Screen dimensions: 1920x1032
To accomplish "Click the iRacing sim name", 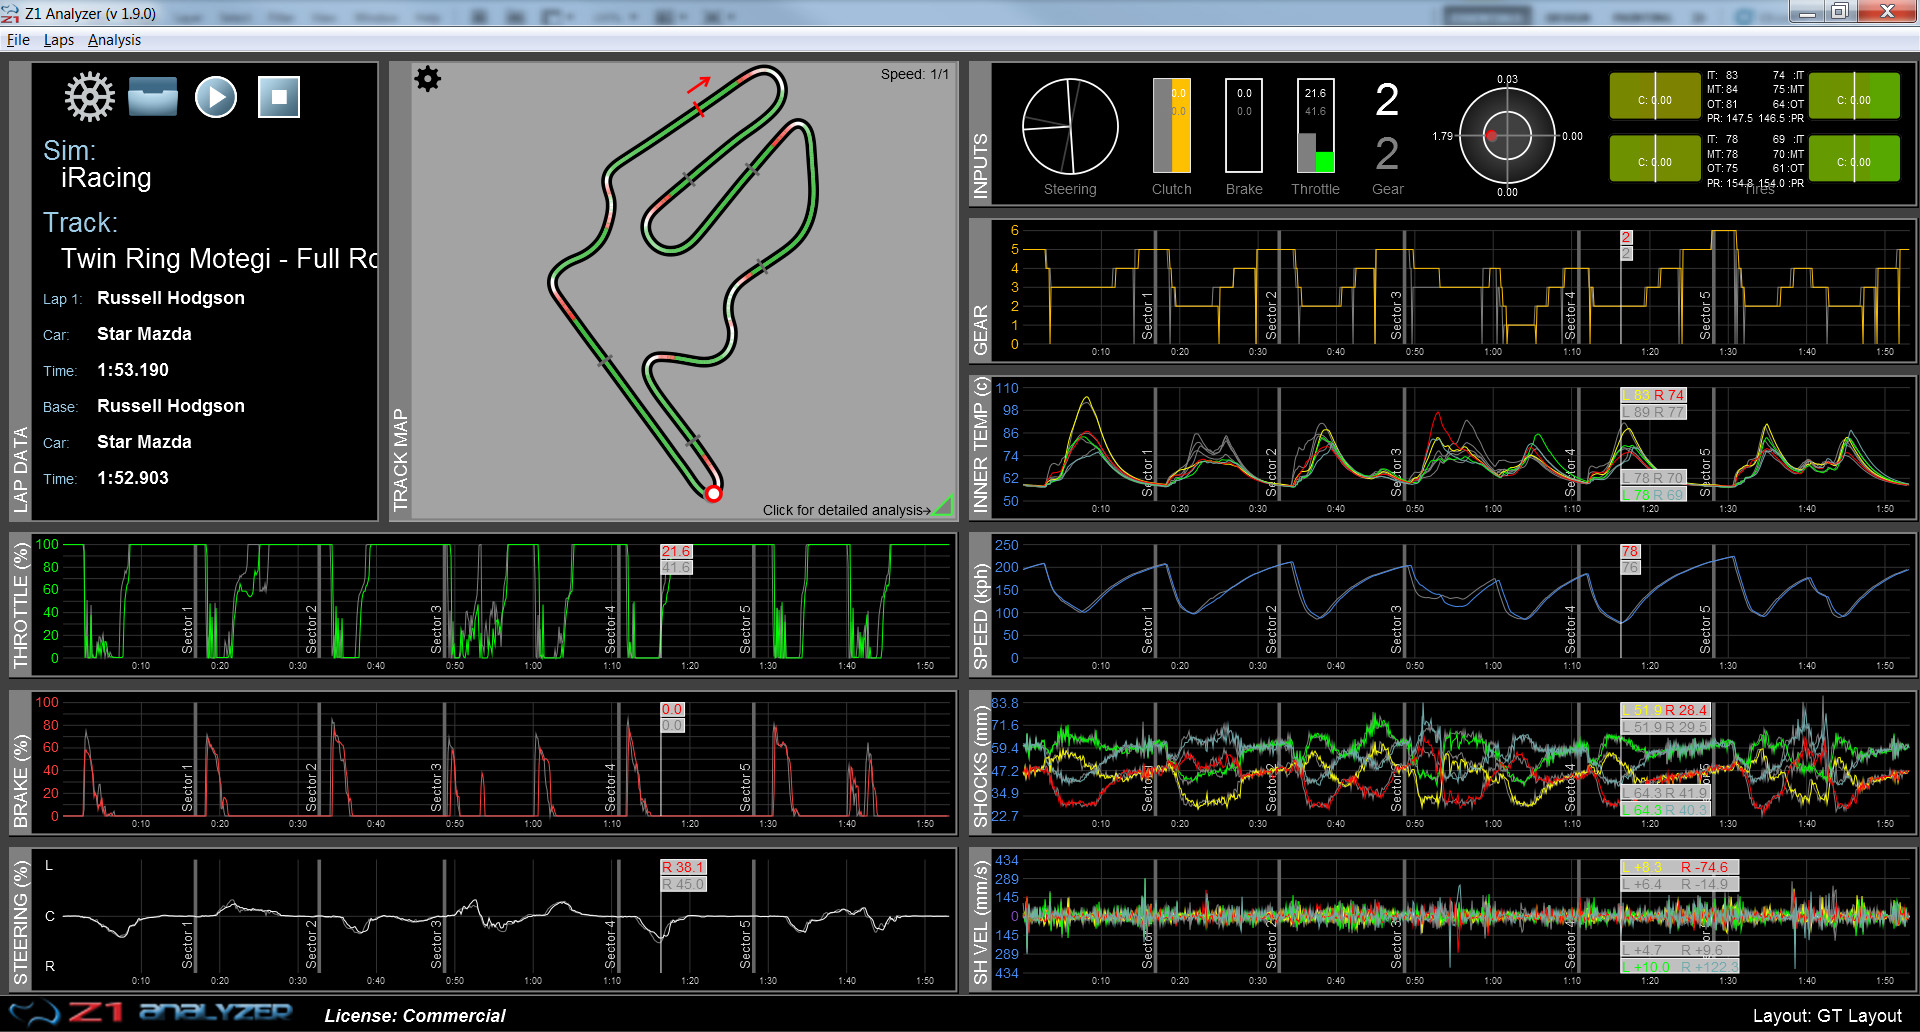I will (x=106, y=178).
